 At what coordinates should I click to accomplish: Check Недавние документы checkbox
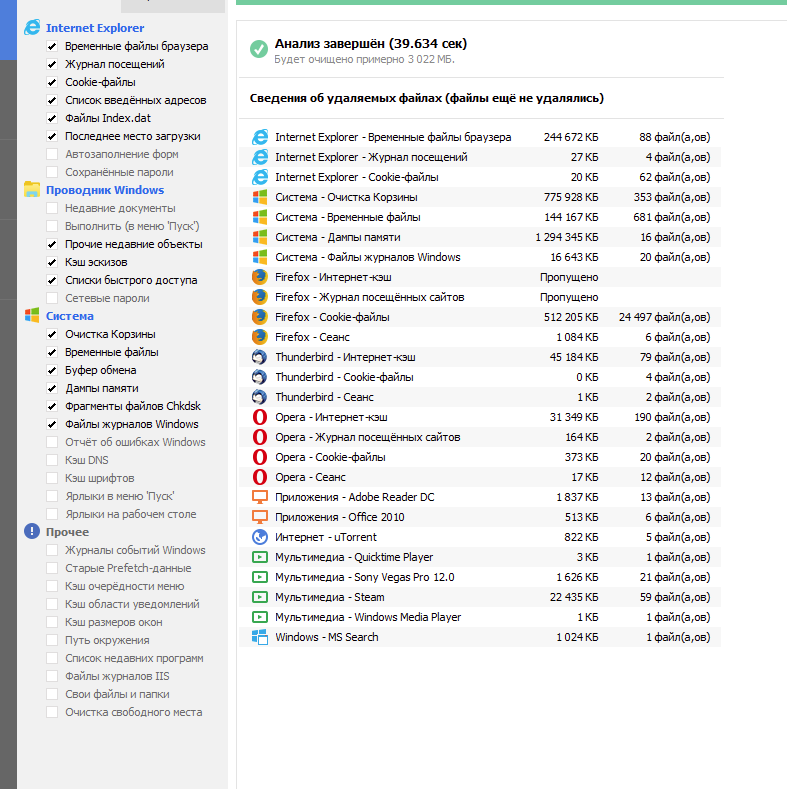52,208
